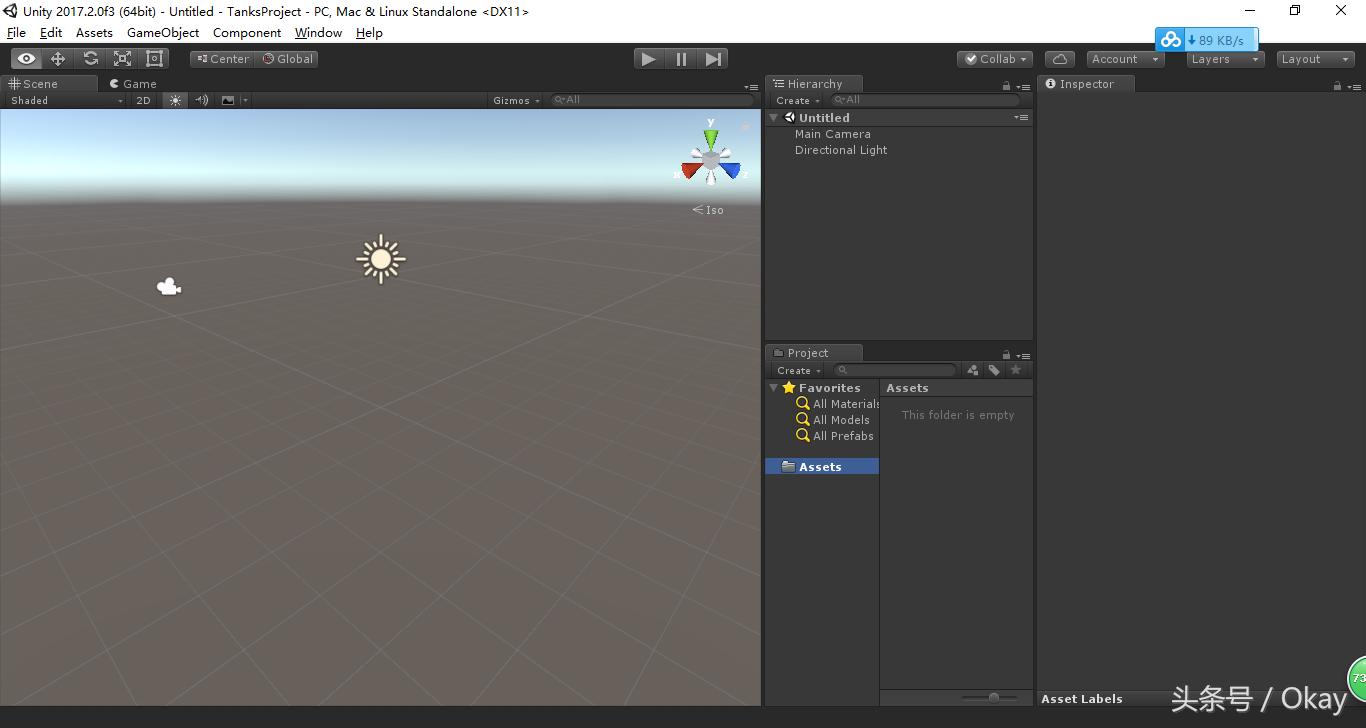The height and width of the screenshot is (728, 1366).
Task: Open the Layout dropdown
Action: (x=1313, y=58)
